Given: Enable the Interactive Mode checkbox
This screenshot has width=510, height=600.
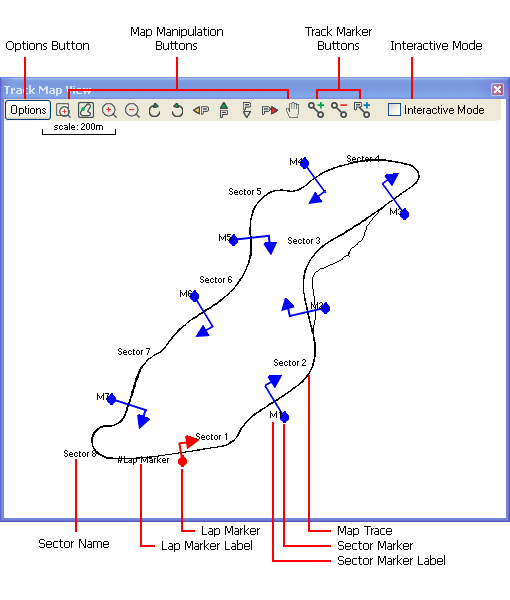Looking at the screenshot, I should (x=394, y=110).
